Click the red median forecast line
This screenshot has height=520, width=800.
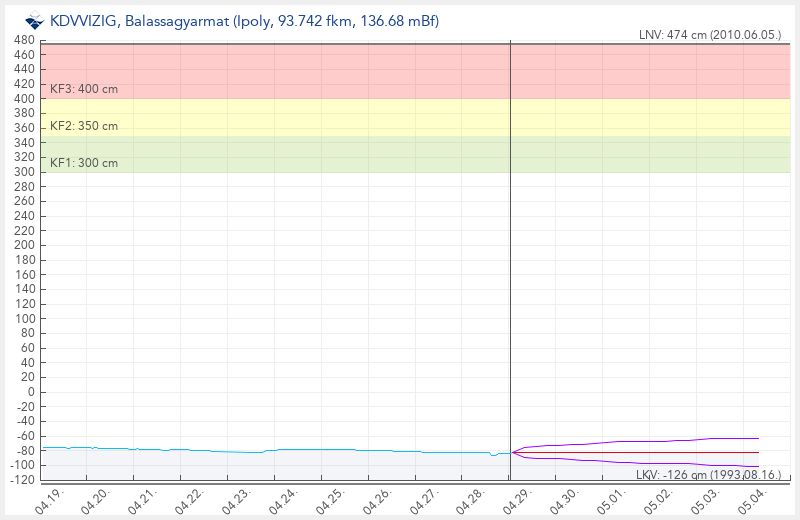650,453
